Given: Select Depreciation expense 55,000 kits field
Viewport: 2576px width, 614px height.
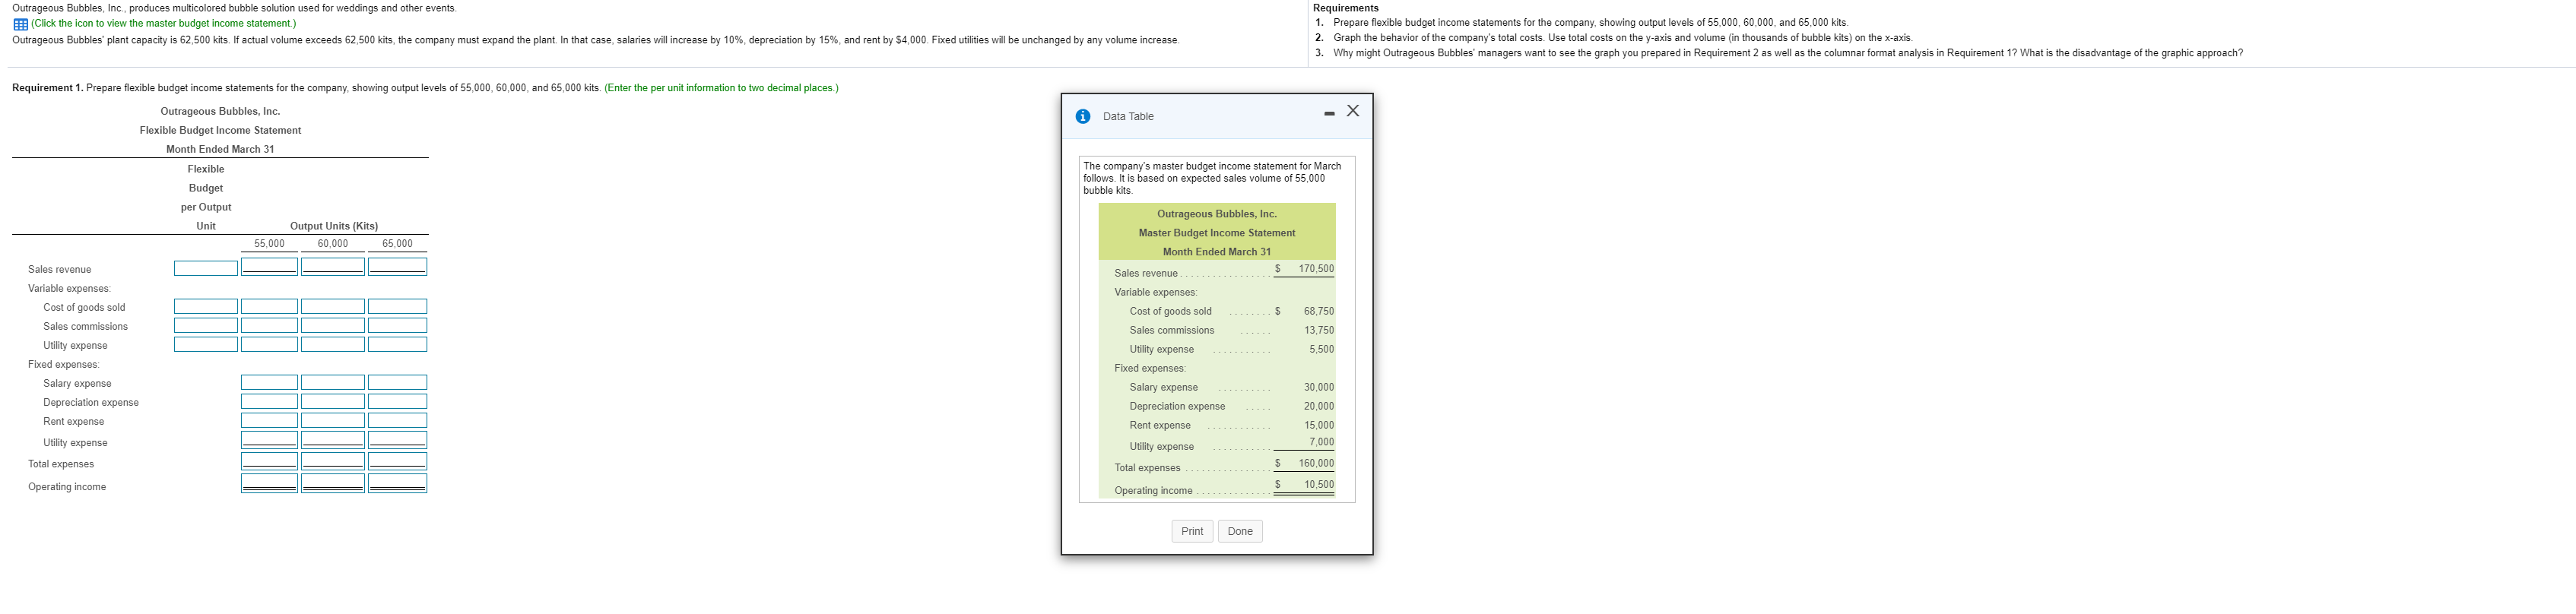Looking at the screenshot, I should (x=269, y=401).
